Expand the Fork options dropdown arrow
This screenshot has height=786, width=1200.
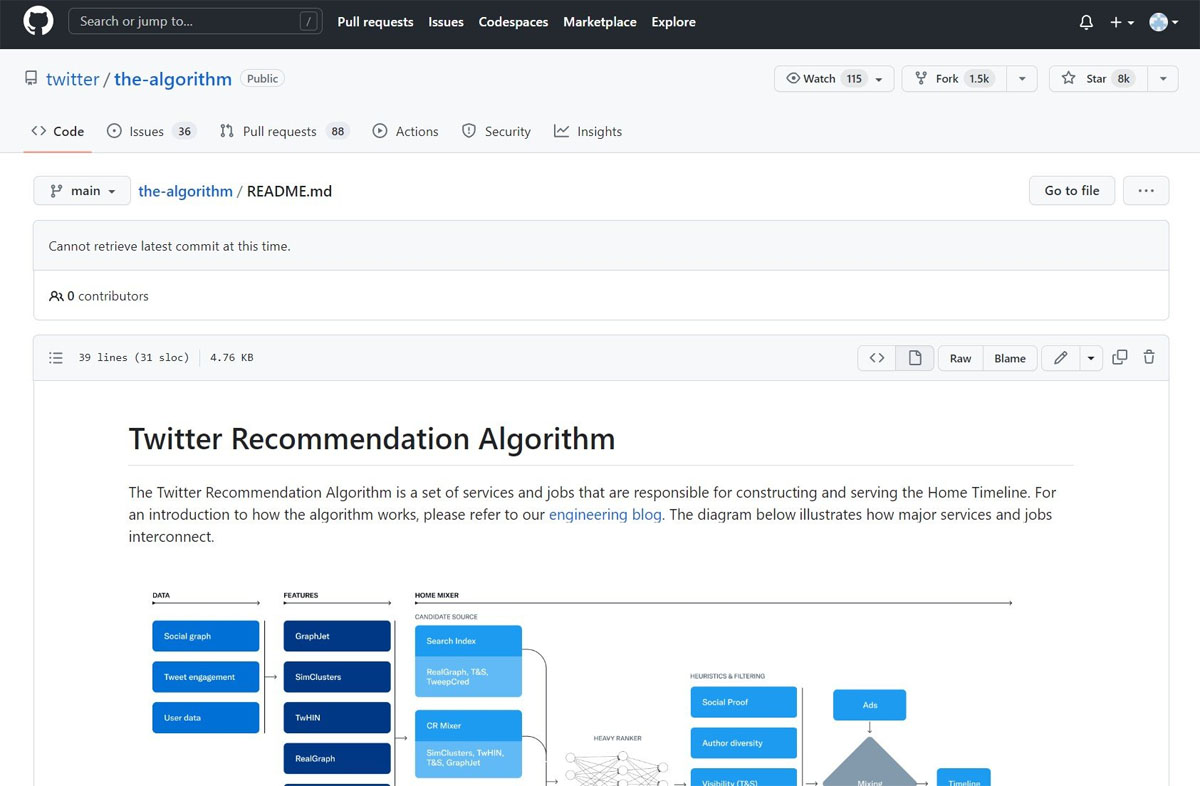pyautogui.click(x=1021, y=79)
